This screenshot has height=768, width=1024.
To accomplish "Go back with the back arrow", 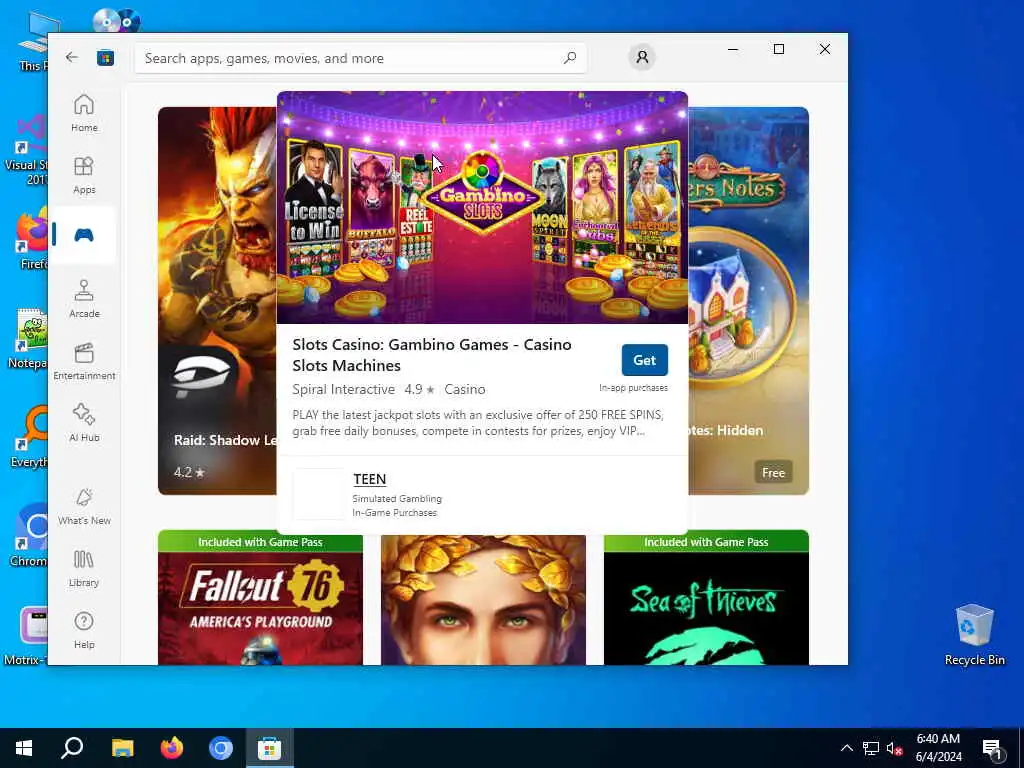I will 72,57.
